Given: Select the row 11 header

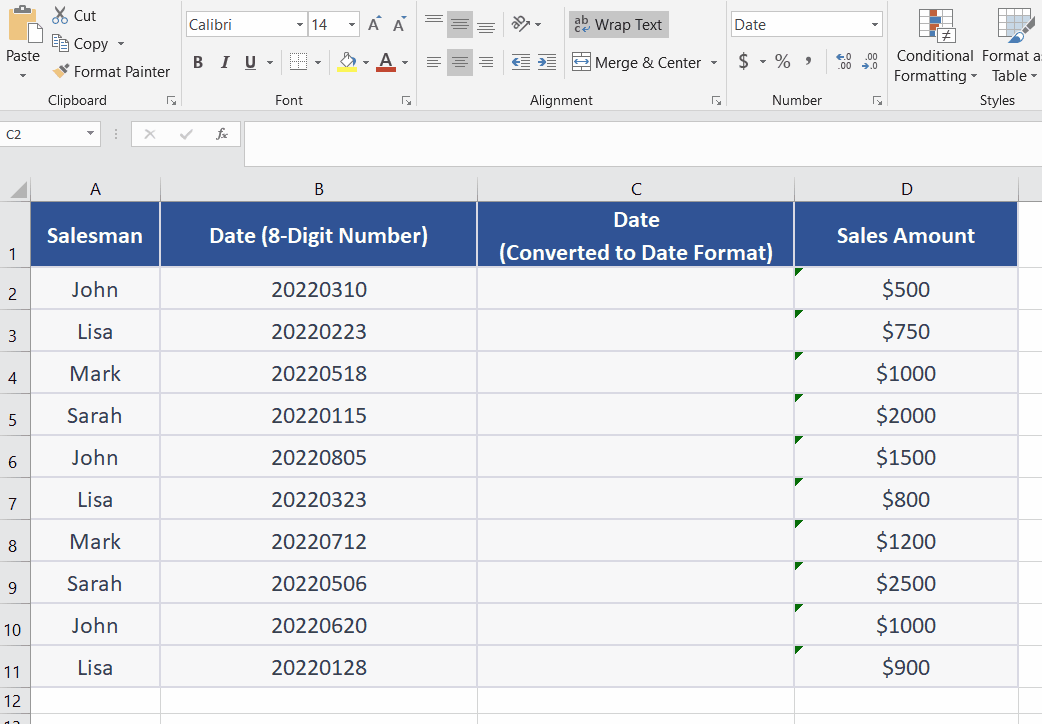Looking at the screenshot, I should coord(13,667).
